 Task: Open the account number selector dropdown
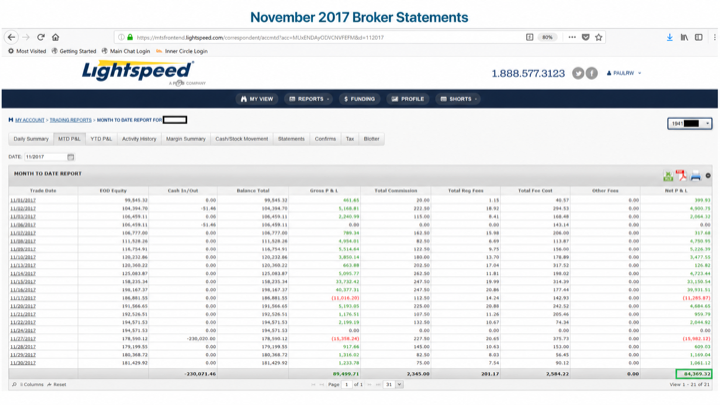[x=690, y=124]
